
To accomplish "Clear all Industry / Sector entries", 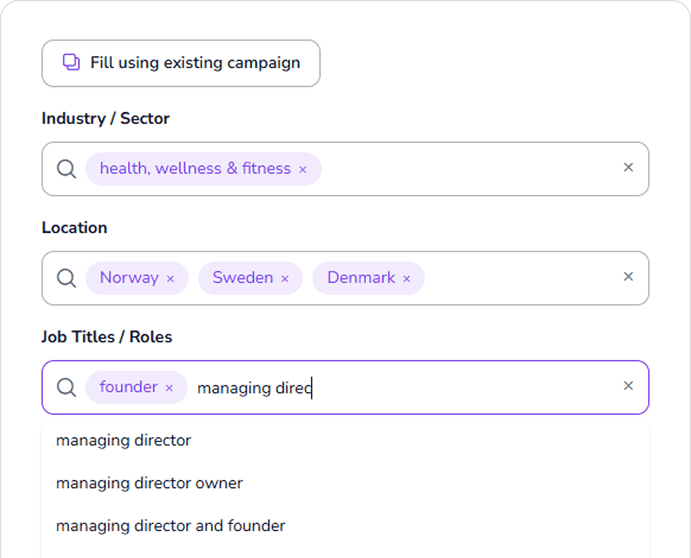I will click(x=628, y=167).
